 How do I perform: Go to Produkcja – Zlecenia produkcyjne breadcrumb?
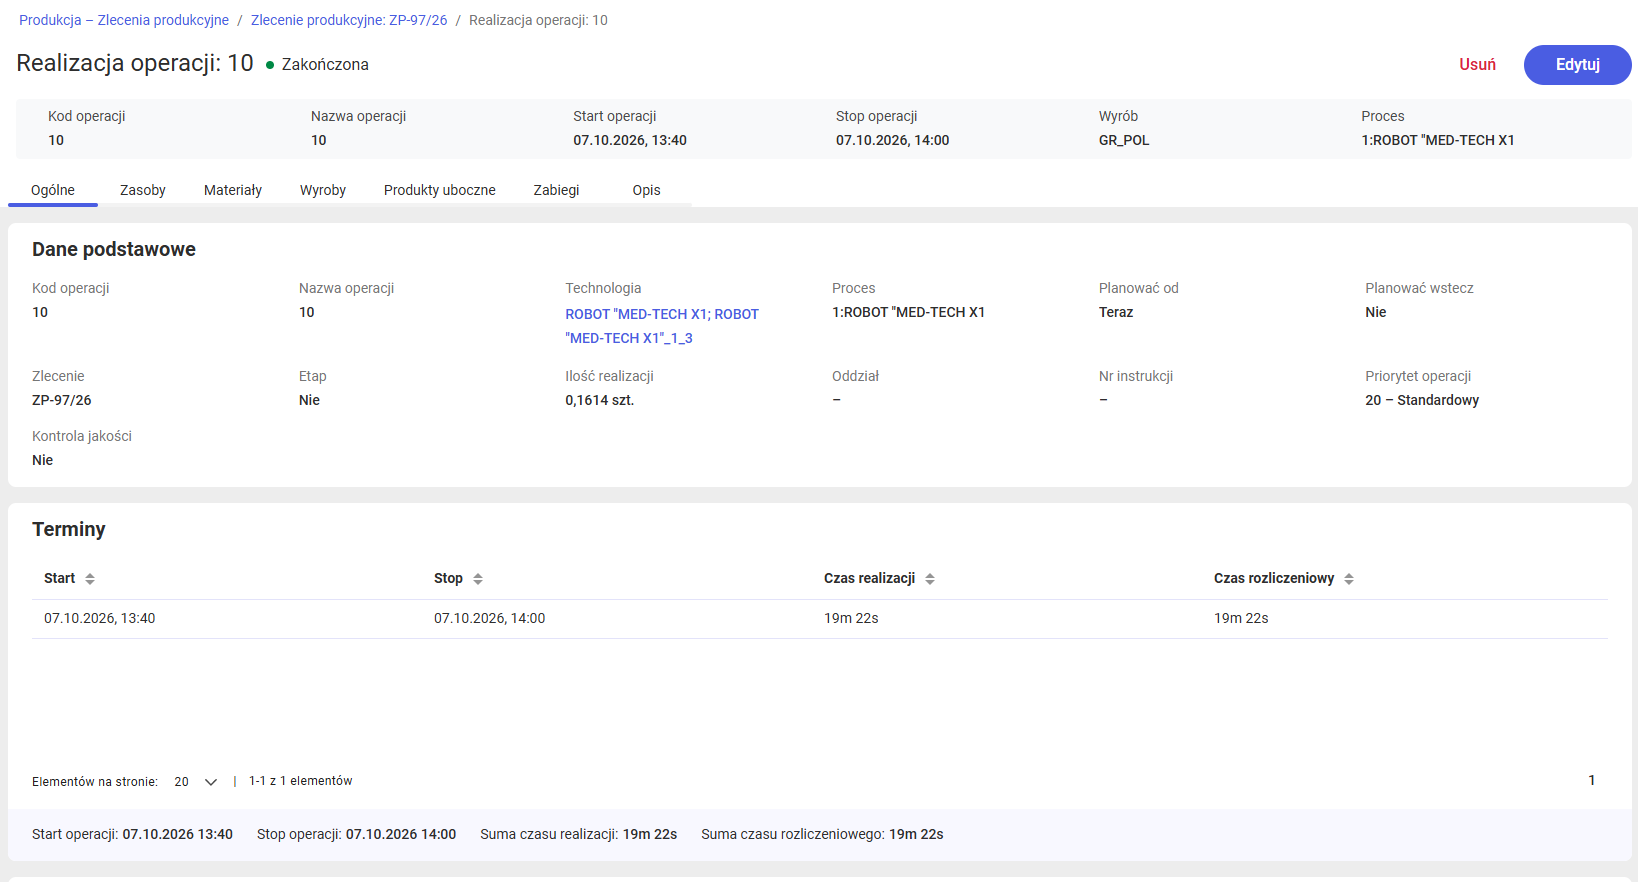coord(124,20)
